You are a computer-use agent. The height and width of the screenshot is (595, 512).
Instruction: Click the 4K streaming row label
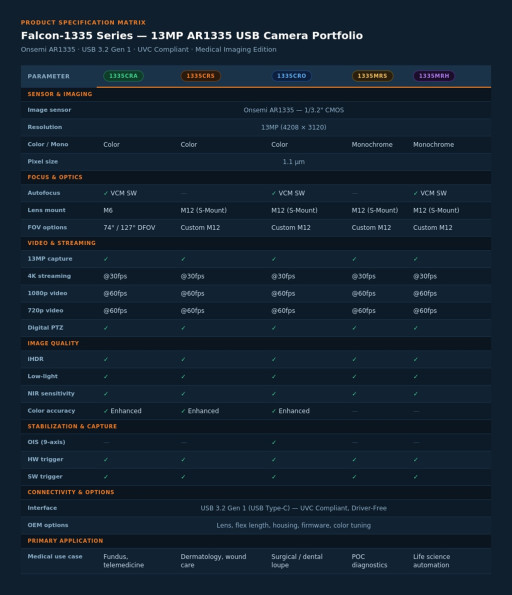49,276
